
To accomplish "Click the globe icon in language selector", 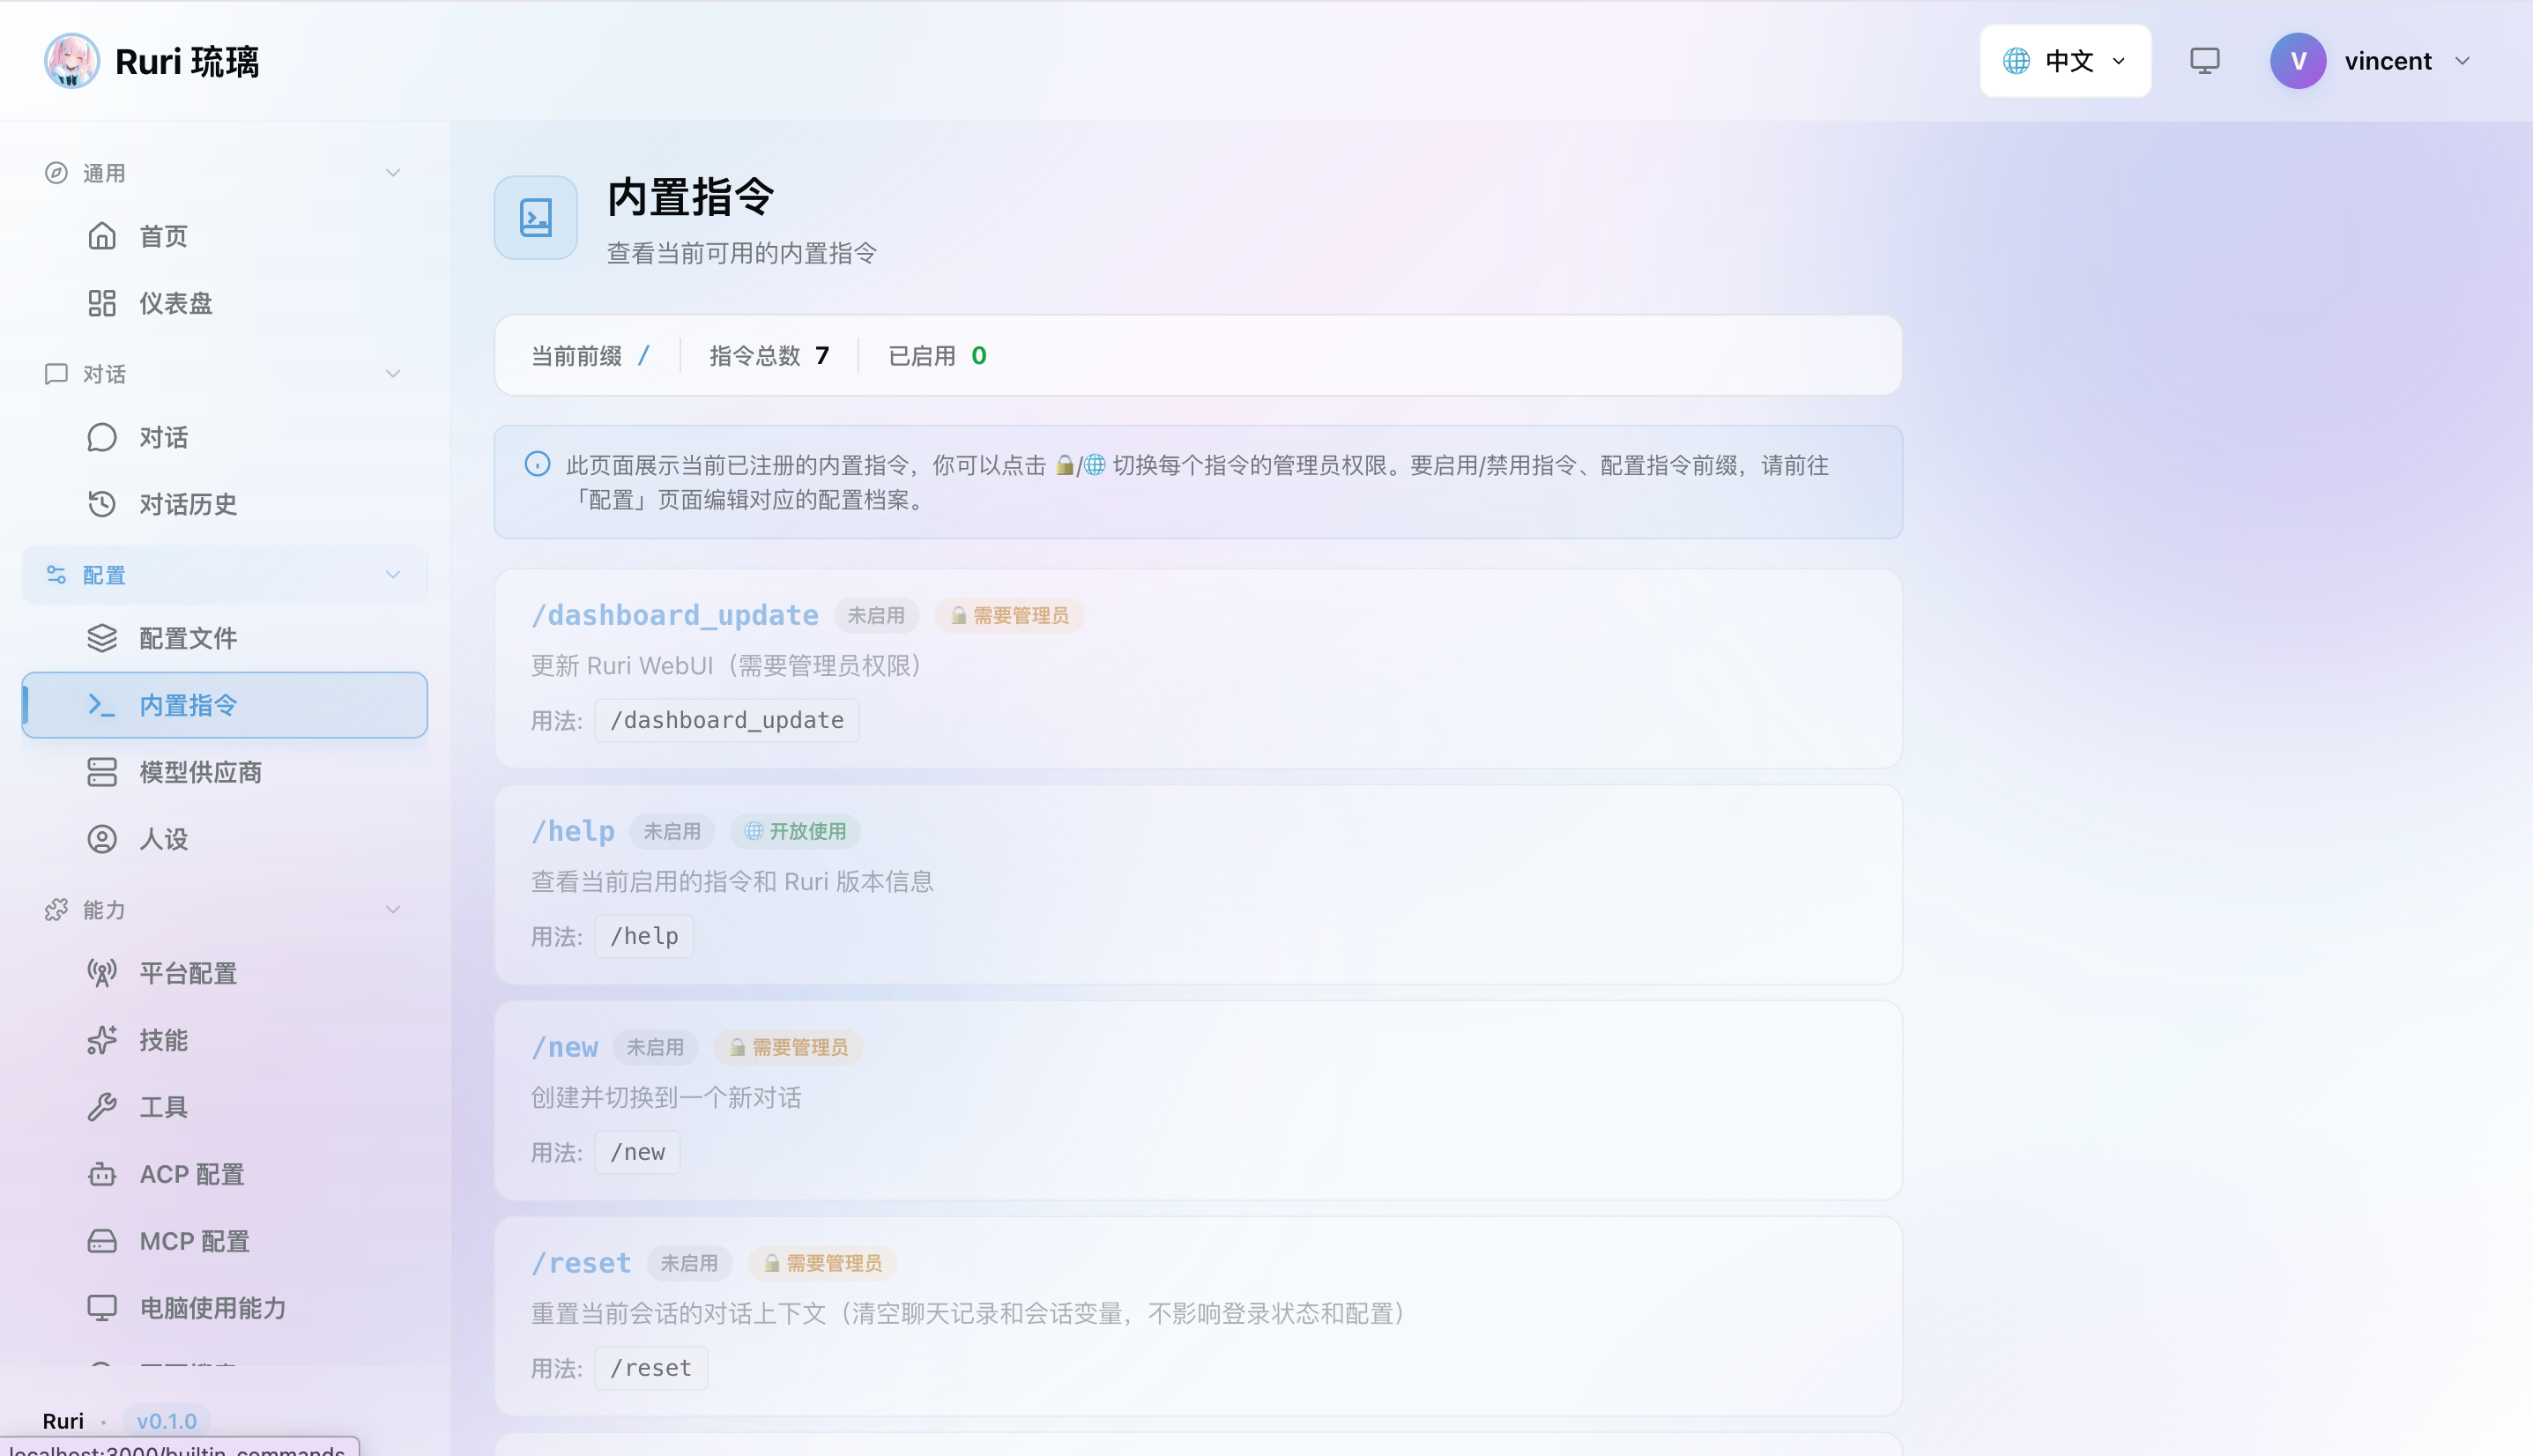I will coord(2016,61).
